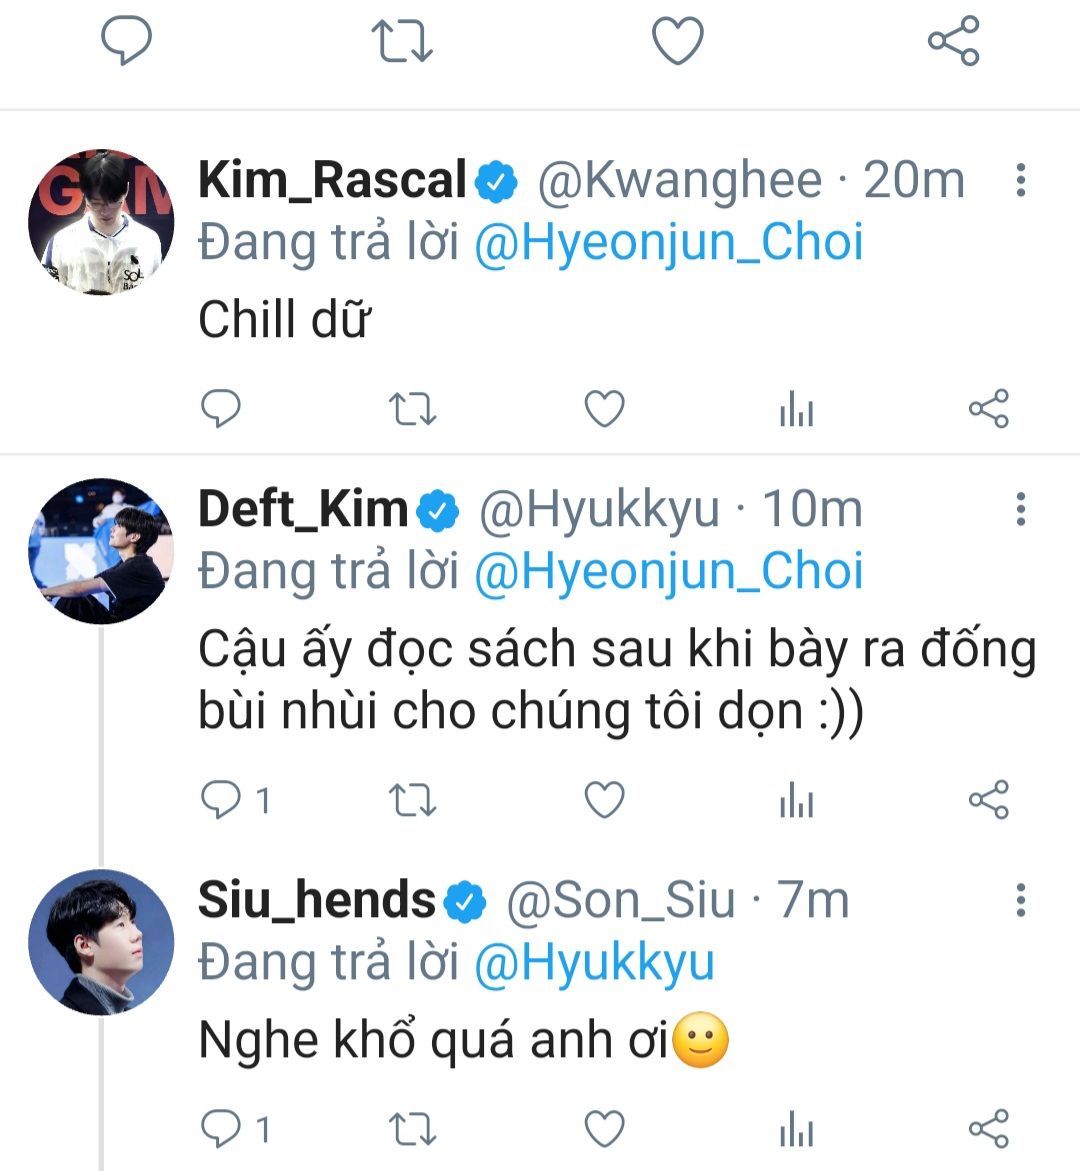Screen dimensions: 1080x1171
Task: View analytics for Siu_hends' tweet
Action: click(796, 1130)
